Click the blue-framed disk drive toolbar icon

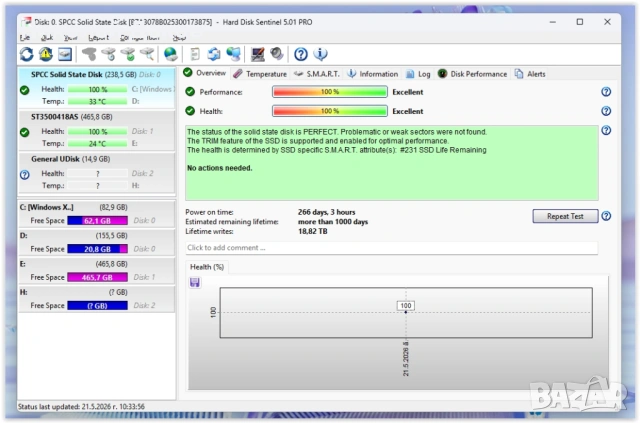65,54
